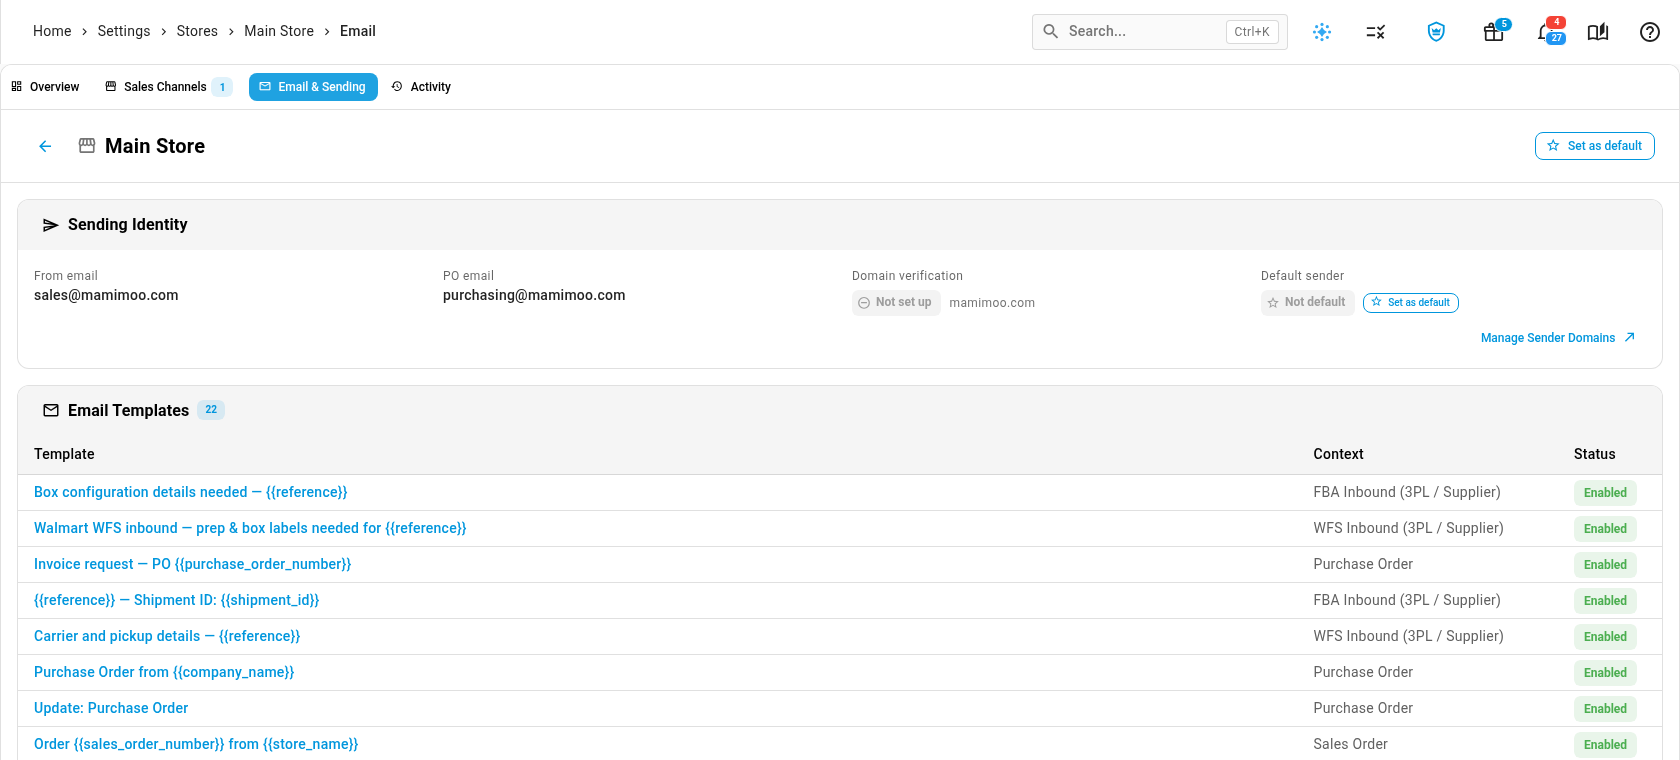Click the purchasing@mamimoo.com PO email

tap(534, 295)
